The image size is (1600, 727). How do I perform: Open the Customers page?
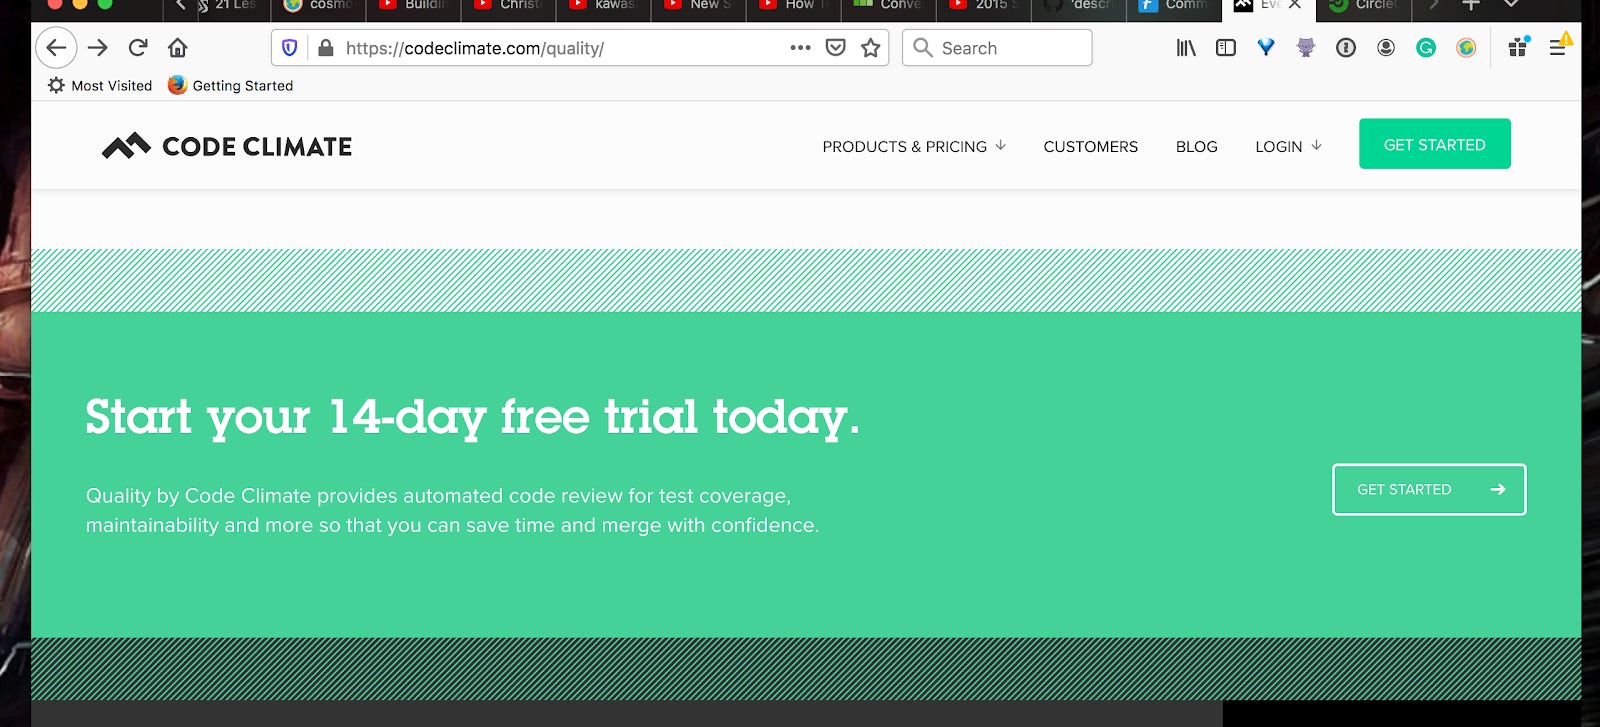pyautogui.click(x=1090, y=146)
